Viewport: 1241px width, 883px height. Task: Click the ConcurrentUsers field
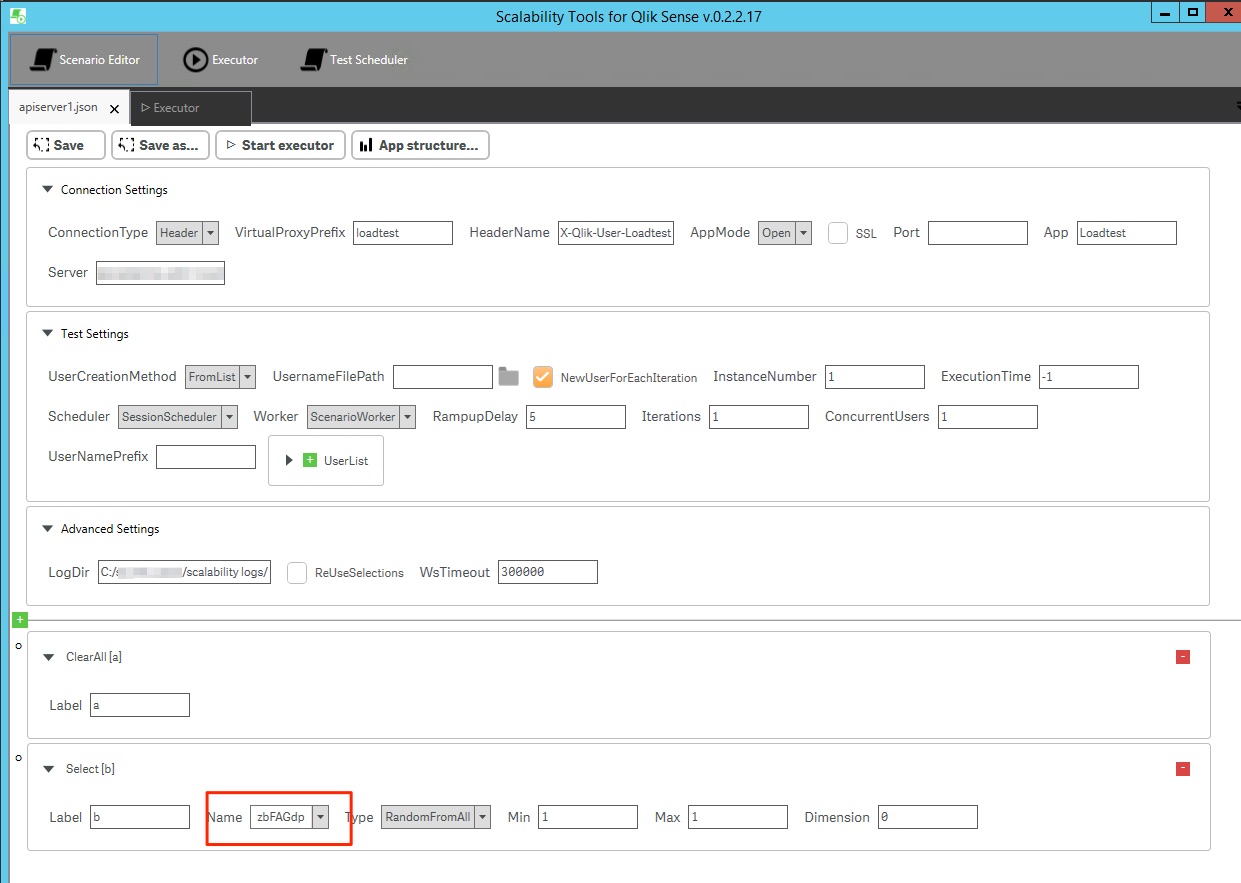click(x=988, y=417)
